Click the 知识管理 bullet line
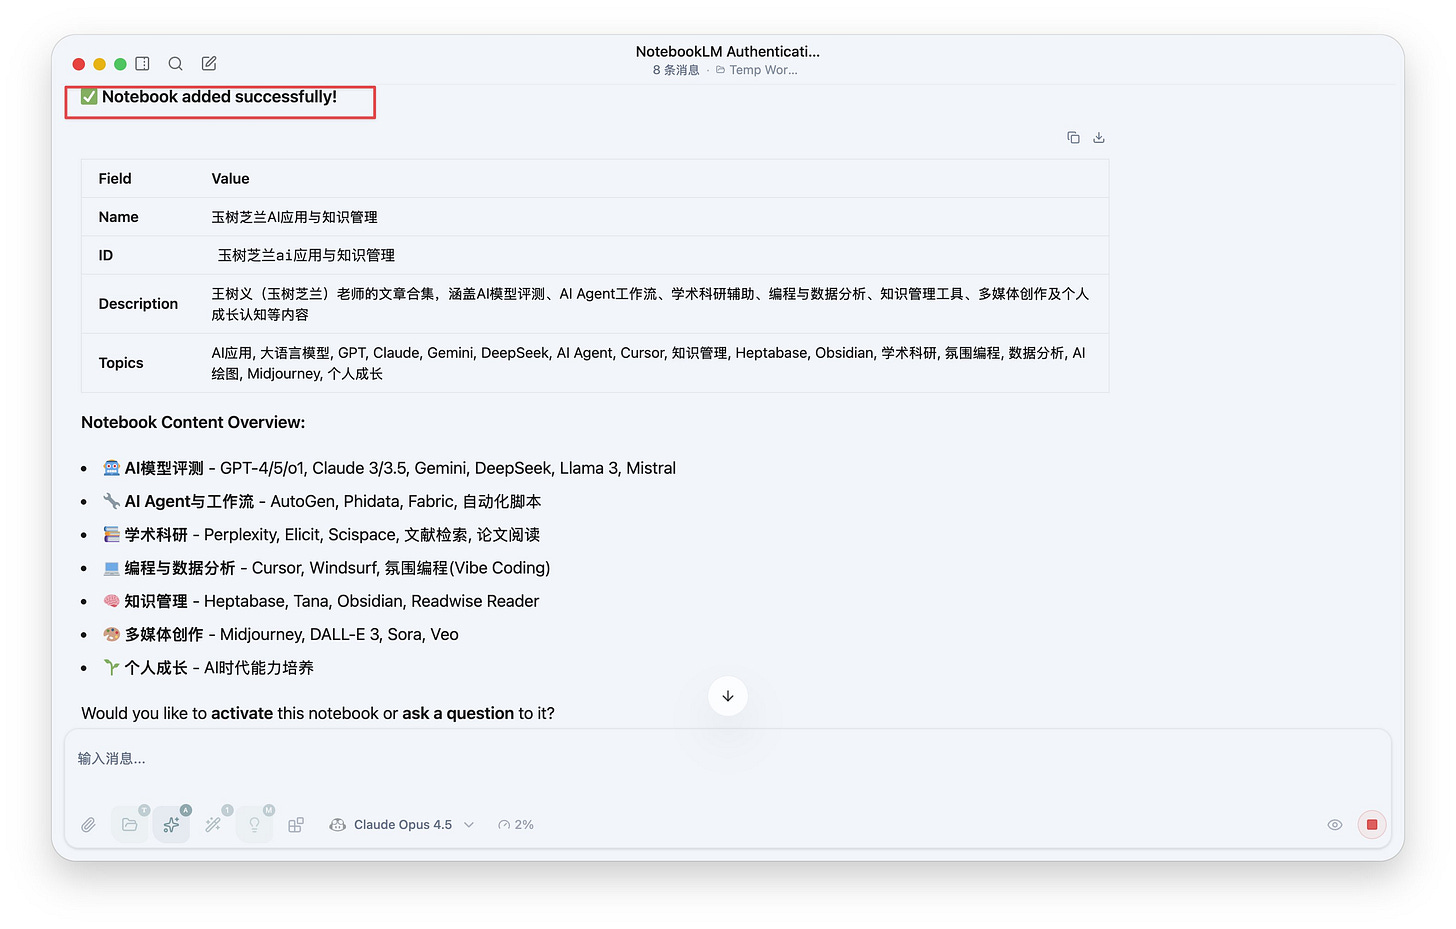This screenshot has width=1456, height=929. [321, 601]
